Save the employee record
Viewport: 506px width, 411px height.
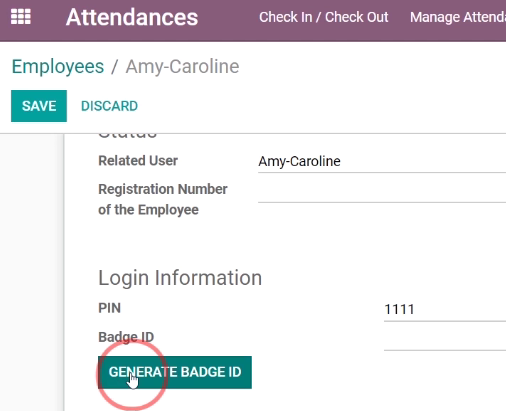pyautogui.click(x=39, y=106)
